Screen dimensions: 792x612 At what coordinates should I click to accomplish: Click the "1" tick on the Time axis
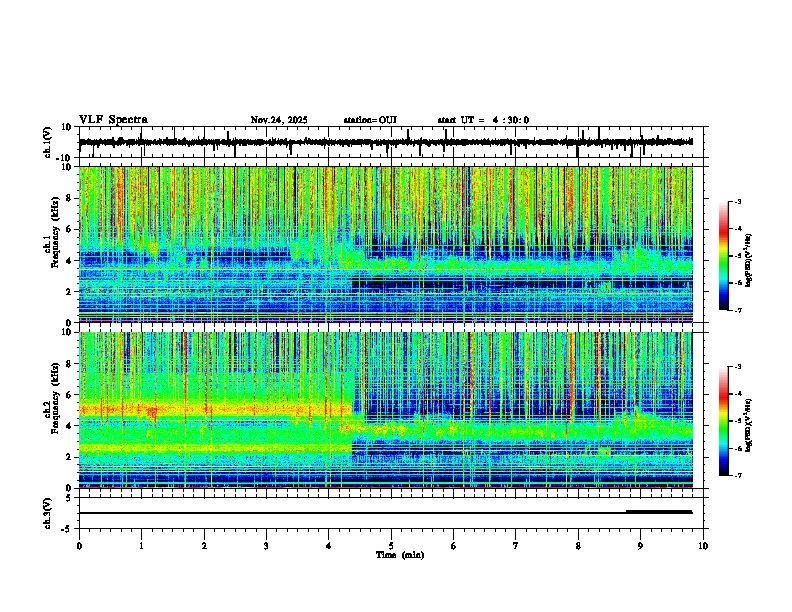(141, 546)
